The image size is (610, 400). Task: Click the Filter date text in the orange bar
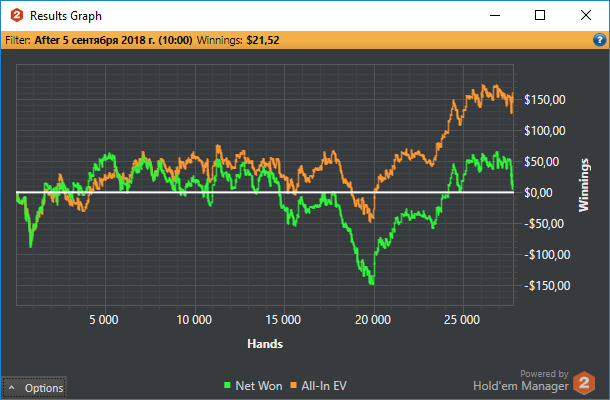coord(113,40)
